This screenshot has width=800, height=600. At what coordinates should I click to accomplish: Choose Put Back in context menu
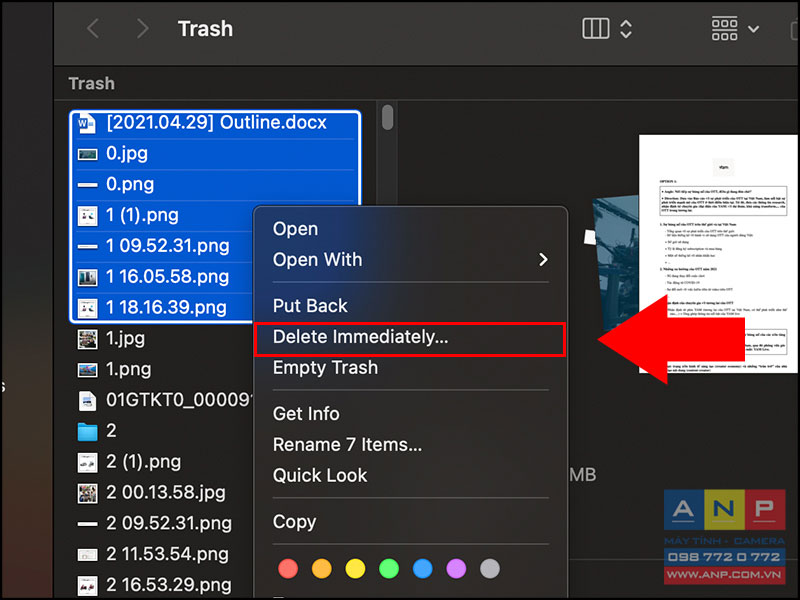[411, 306]
